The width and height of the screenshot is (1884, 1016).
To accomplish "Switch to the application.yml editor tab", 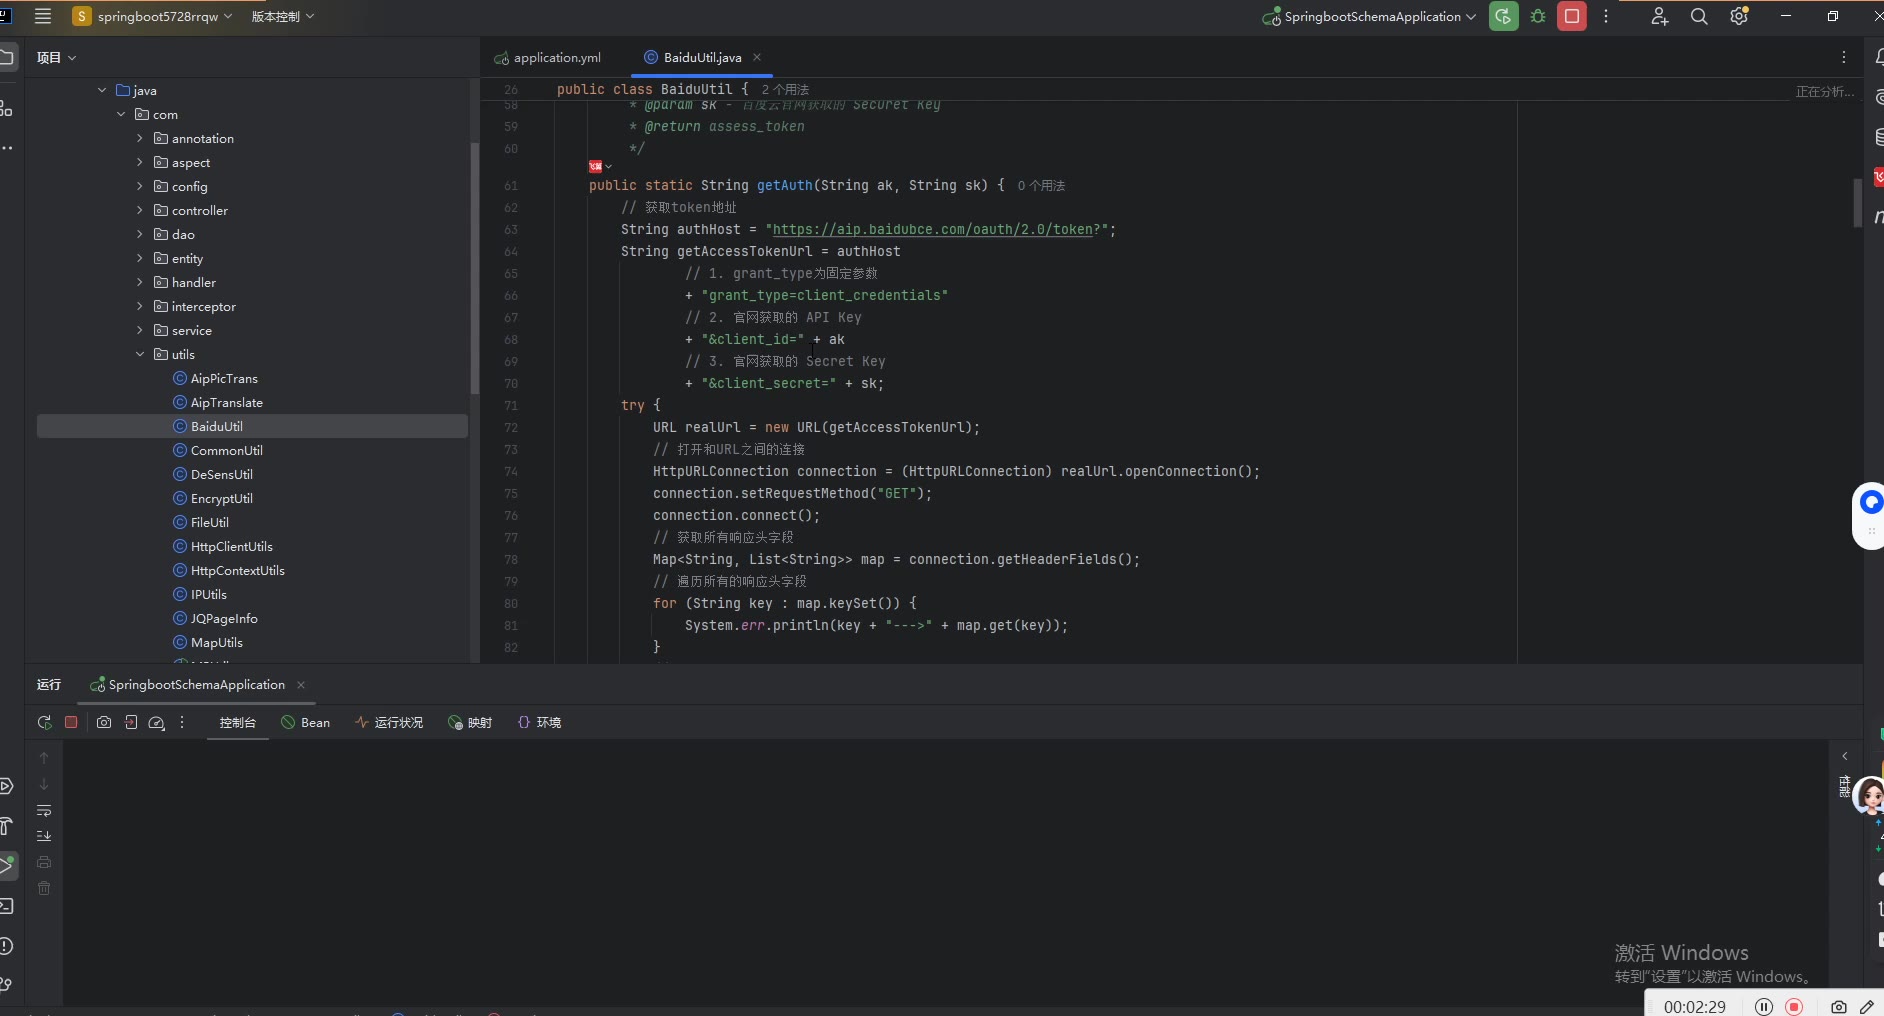I will [556, 58].
